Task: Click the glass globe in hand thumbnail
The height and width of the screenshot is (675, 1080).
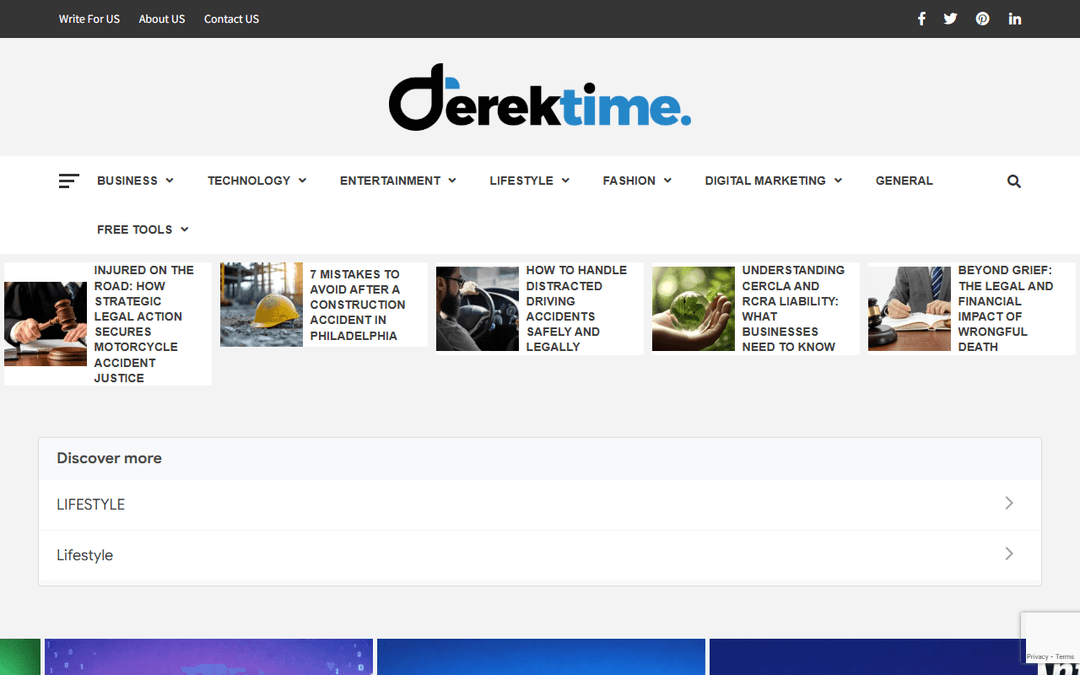Action: (x=694, y=309)
